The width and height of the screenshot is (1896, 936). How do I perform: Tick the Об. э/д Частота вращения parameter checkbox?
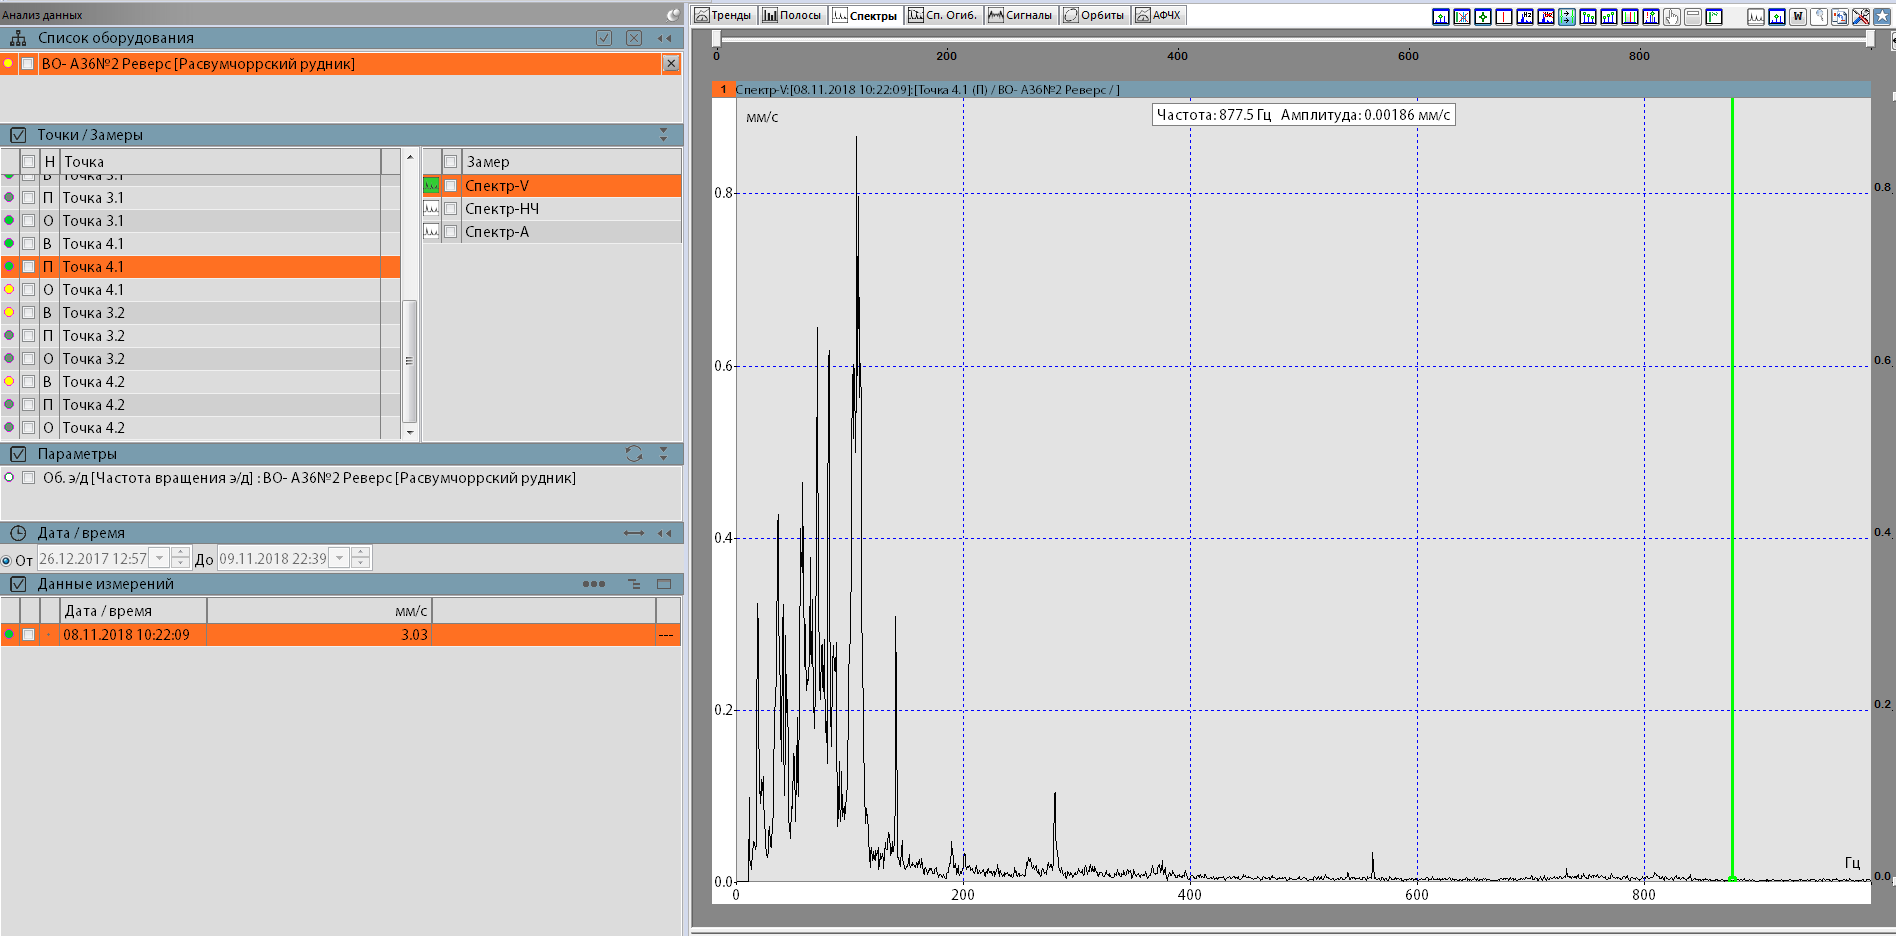pyautogui.click(x=28, y=478)
